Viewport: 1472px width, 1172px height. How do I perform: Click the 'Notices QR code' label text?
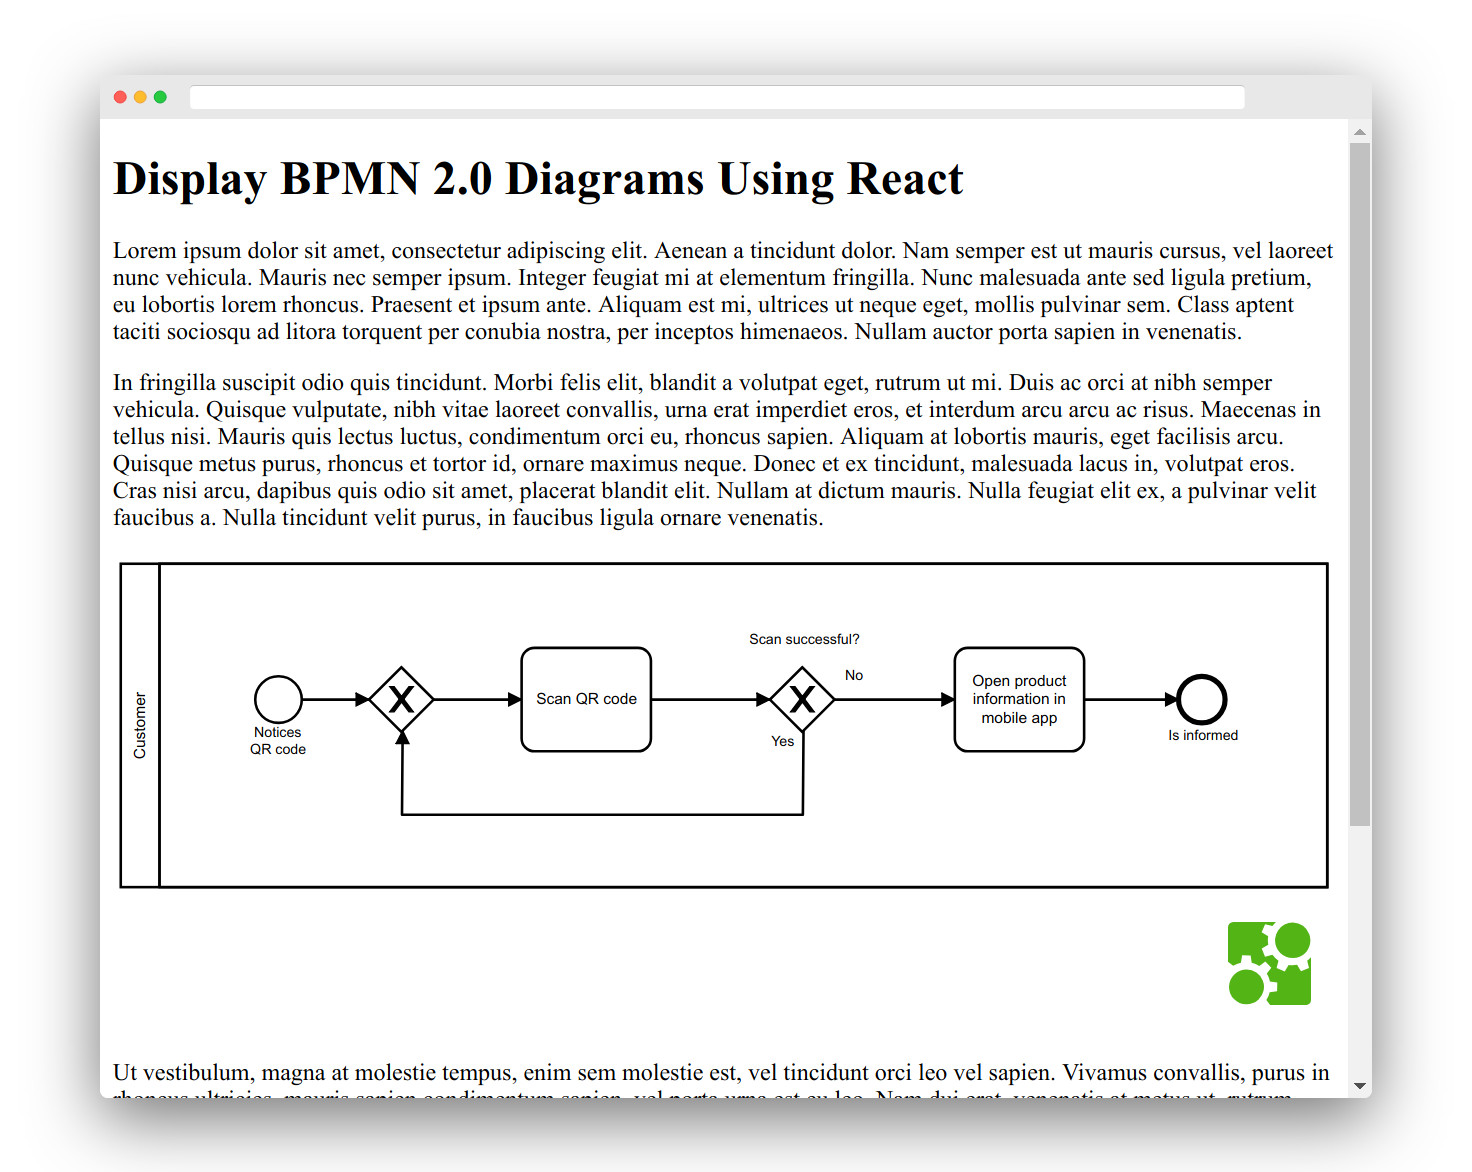(278, 741)
